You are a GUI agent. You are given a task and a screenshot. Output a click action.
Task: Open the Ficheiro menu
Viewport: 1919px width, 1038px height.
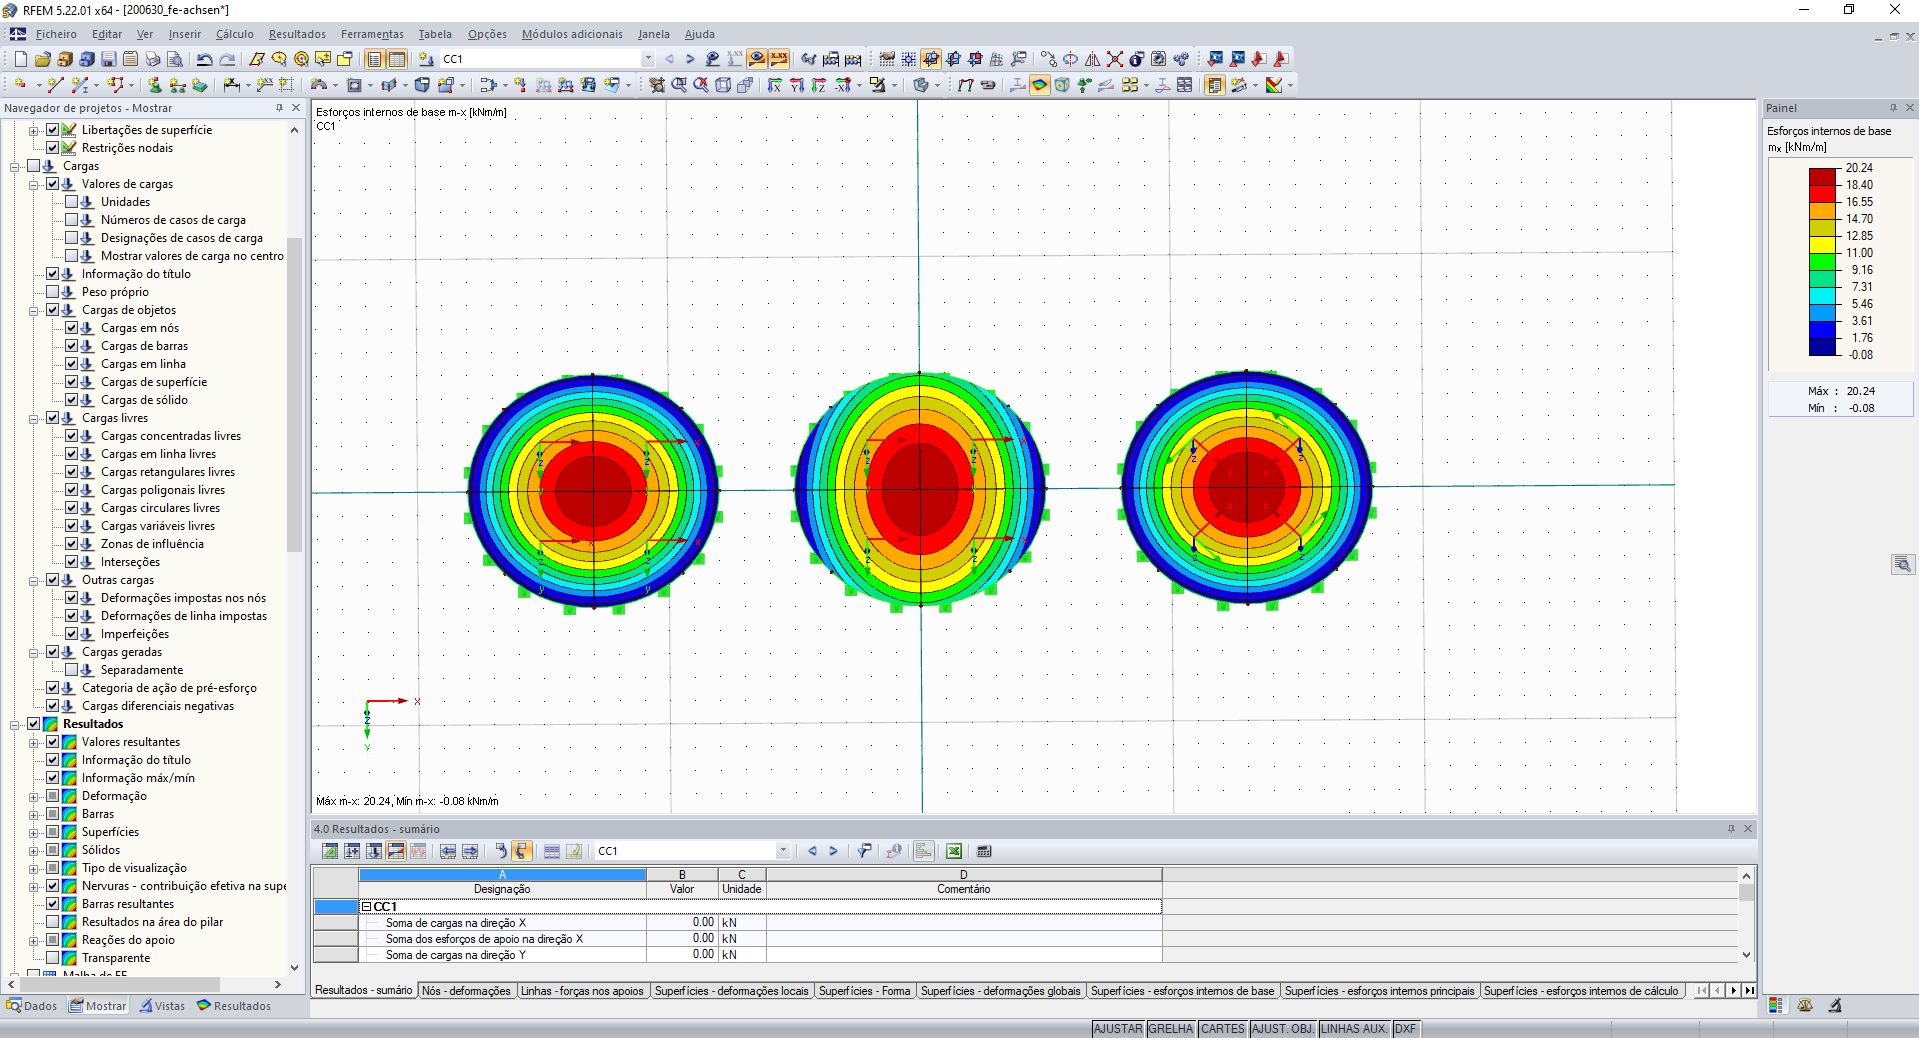click(56, 34)
